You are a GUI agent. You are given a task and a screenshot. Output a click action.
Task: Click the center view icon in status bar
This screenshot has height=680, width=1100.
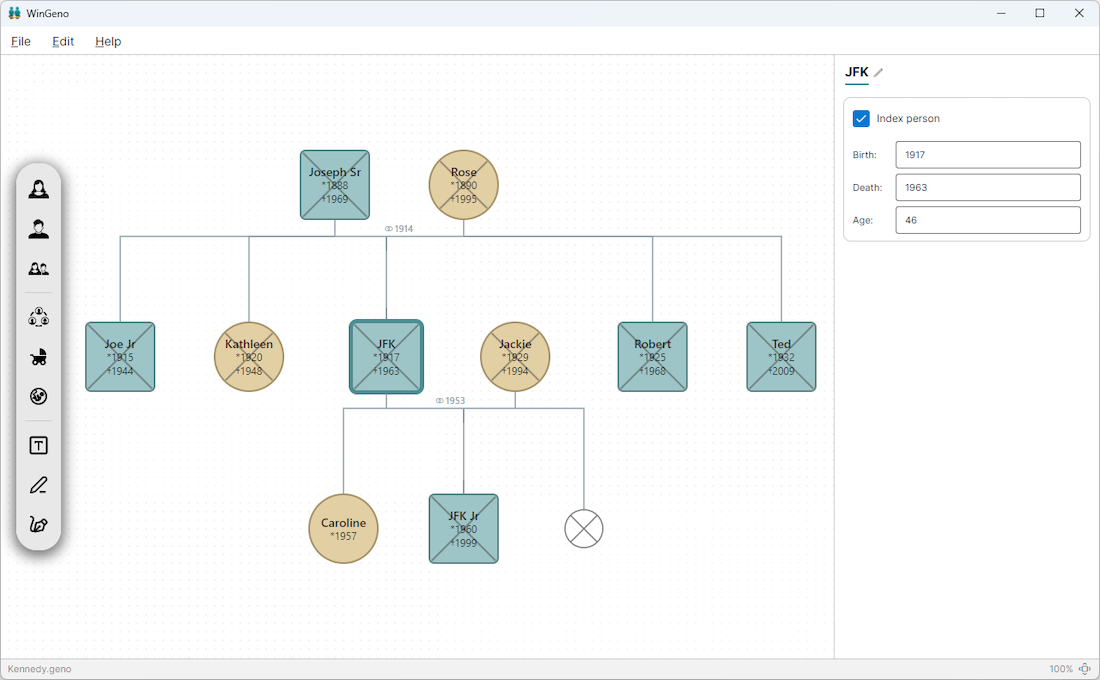[1085, 669]
